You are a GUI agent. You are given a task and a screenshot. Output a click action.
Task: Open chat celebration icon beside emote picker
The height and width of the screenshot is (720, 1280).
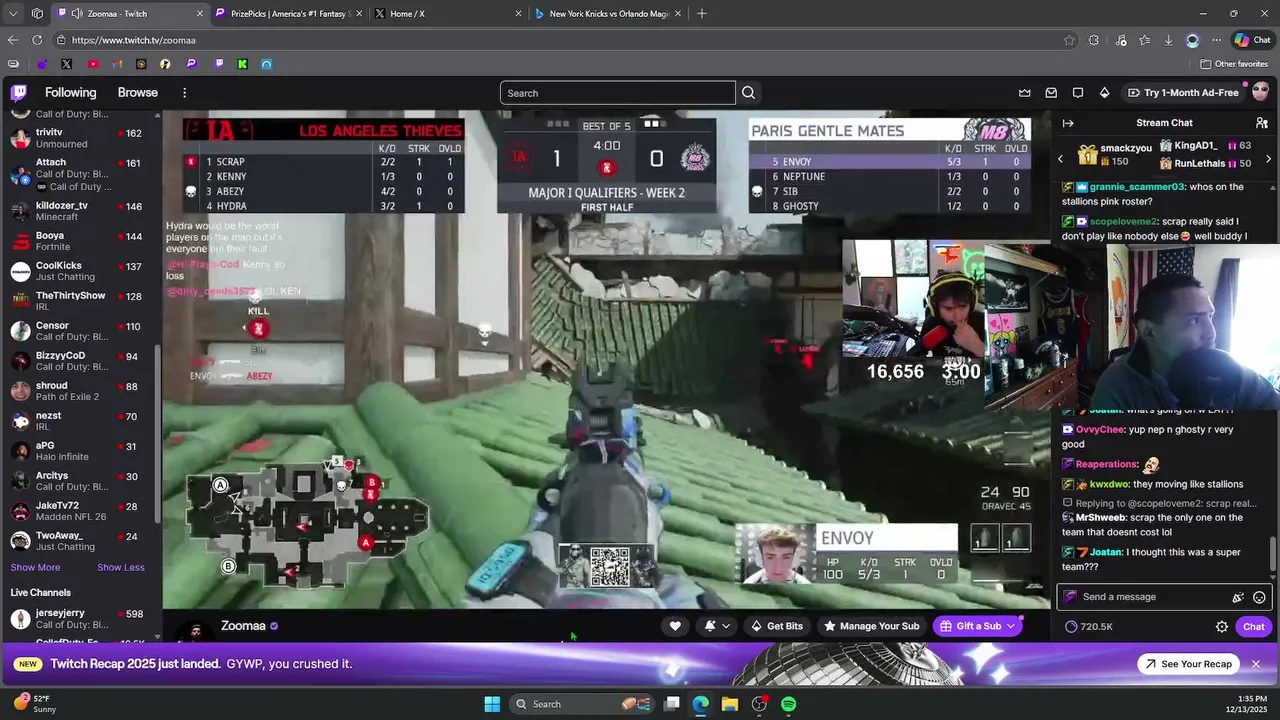1238,597
